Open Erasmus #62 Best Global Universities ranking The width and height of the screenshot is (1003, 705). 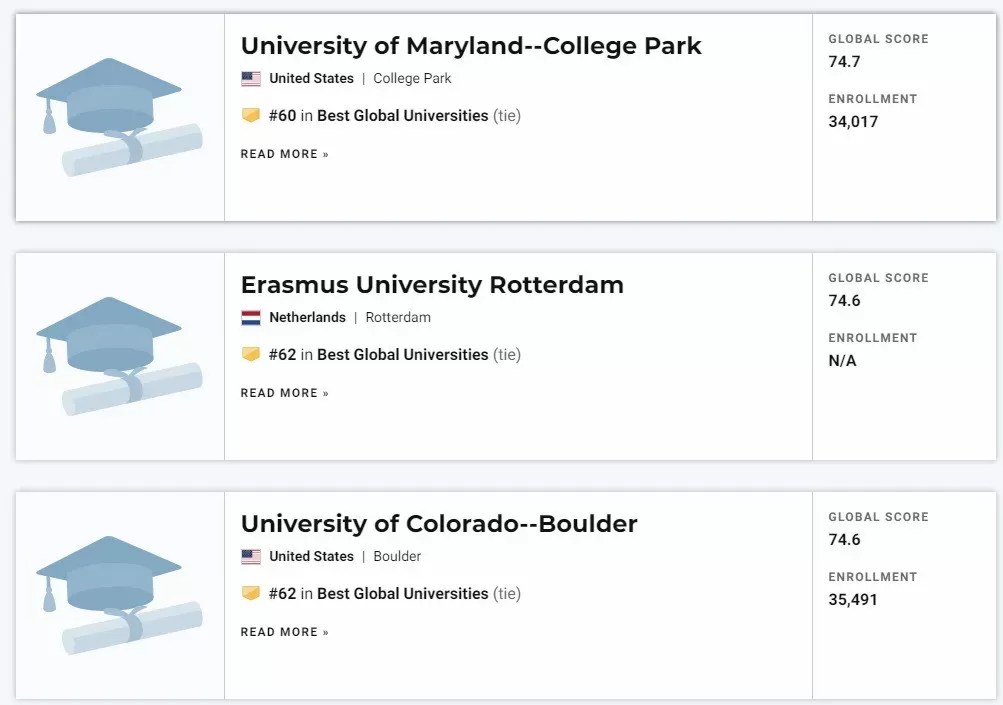tap(395, 354)
